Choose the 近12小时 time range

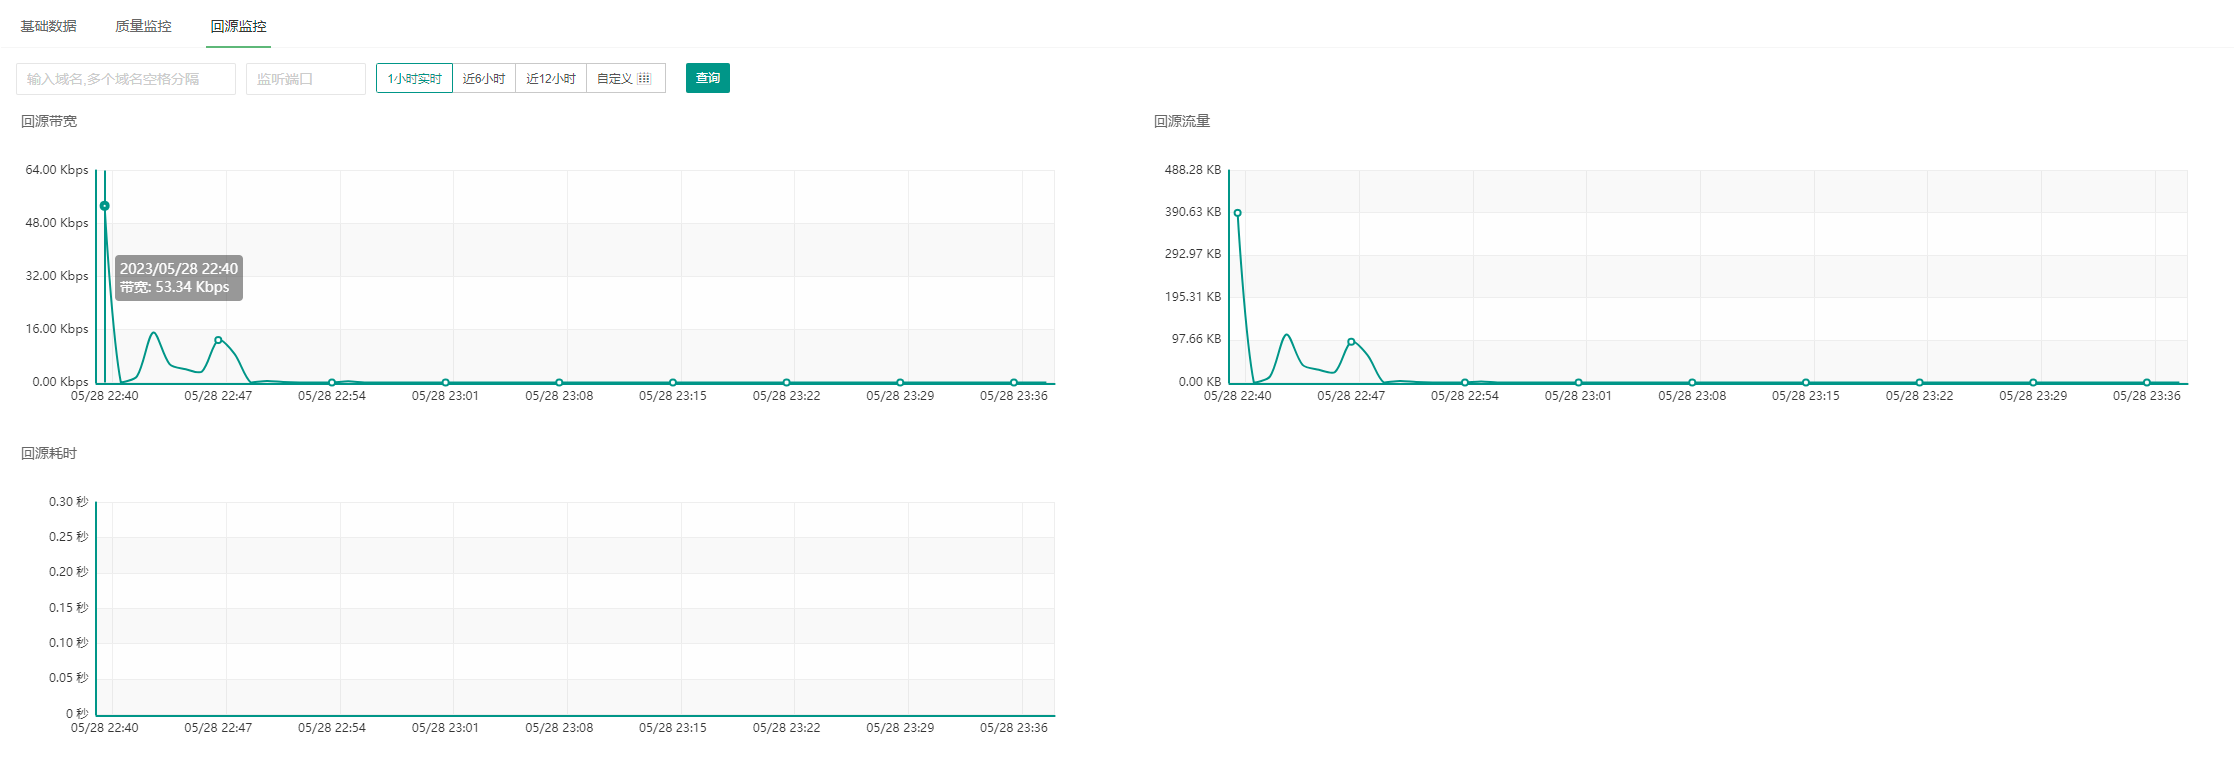click(x=551, y=78)
